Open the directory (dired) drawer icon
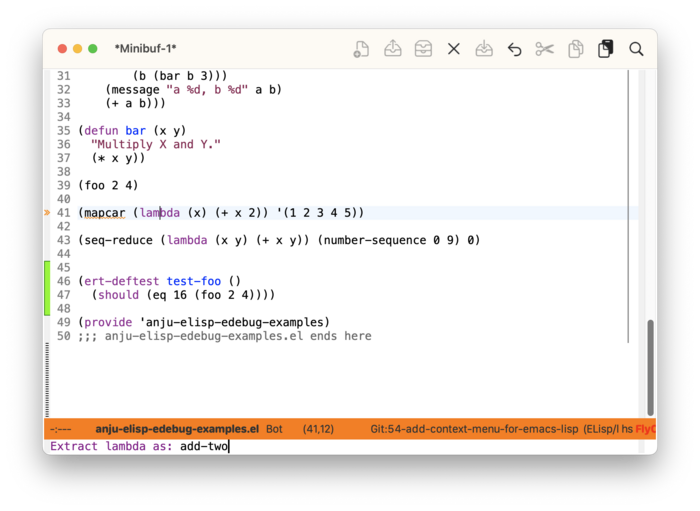The width and height of the screenshot is (700, 511). click(423, 49)
